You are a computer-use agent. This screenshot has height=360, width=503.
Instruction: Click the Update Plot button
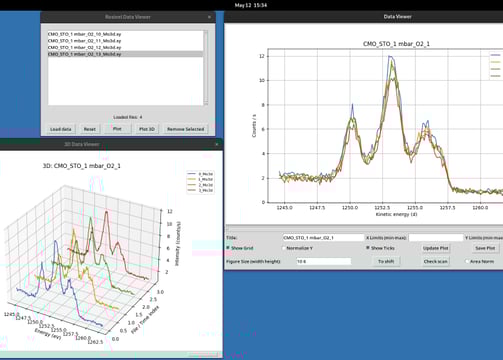point(436,248)
